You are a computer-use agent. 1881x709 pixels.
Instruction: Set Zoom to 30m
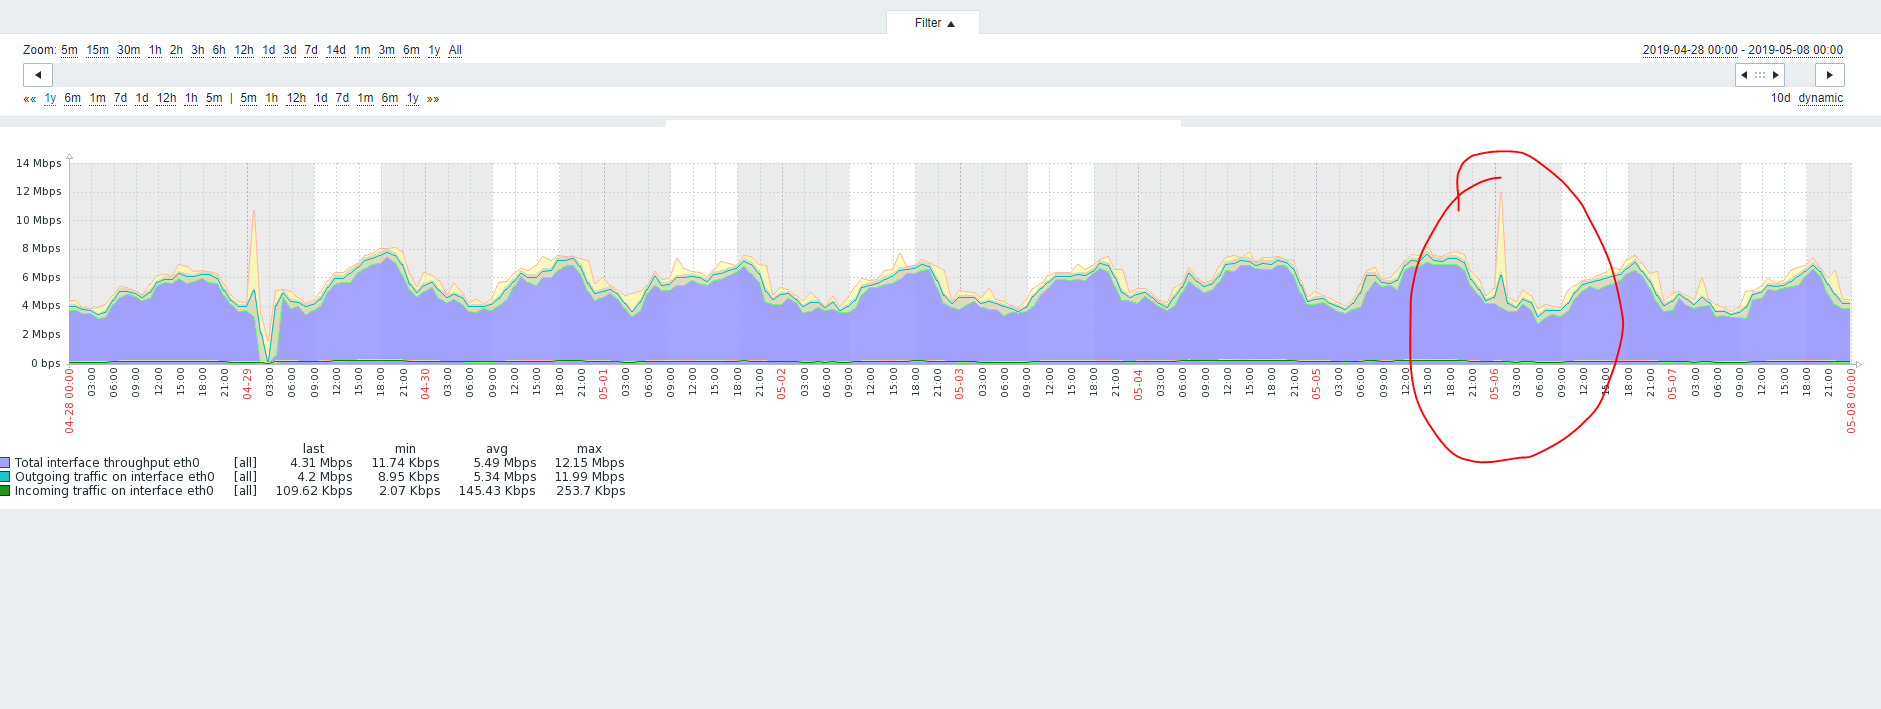click(128, 50)
